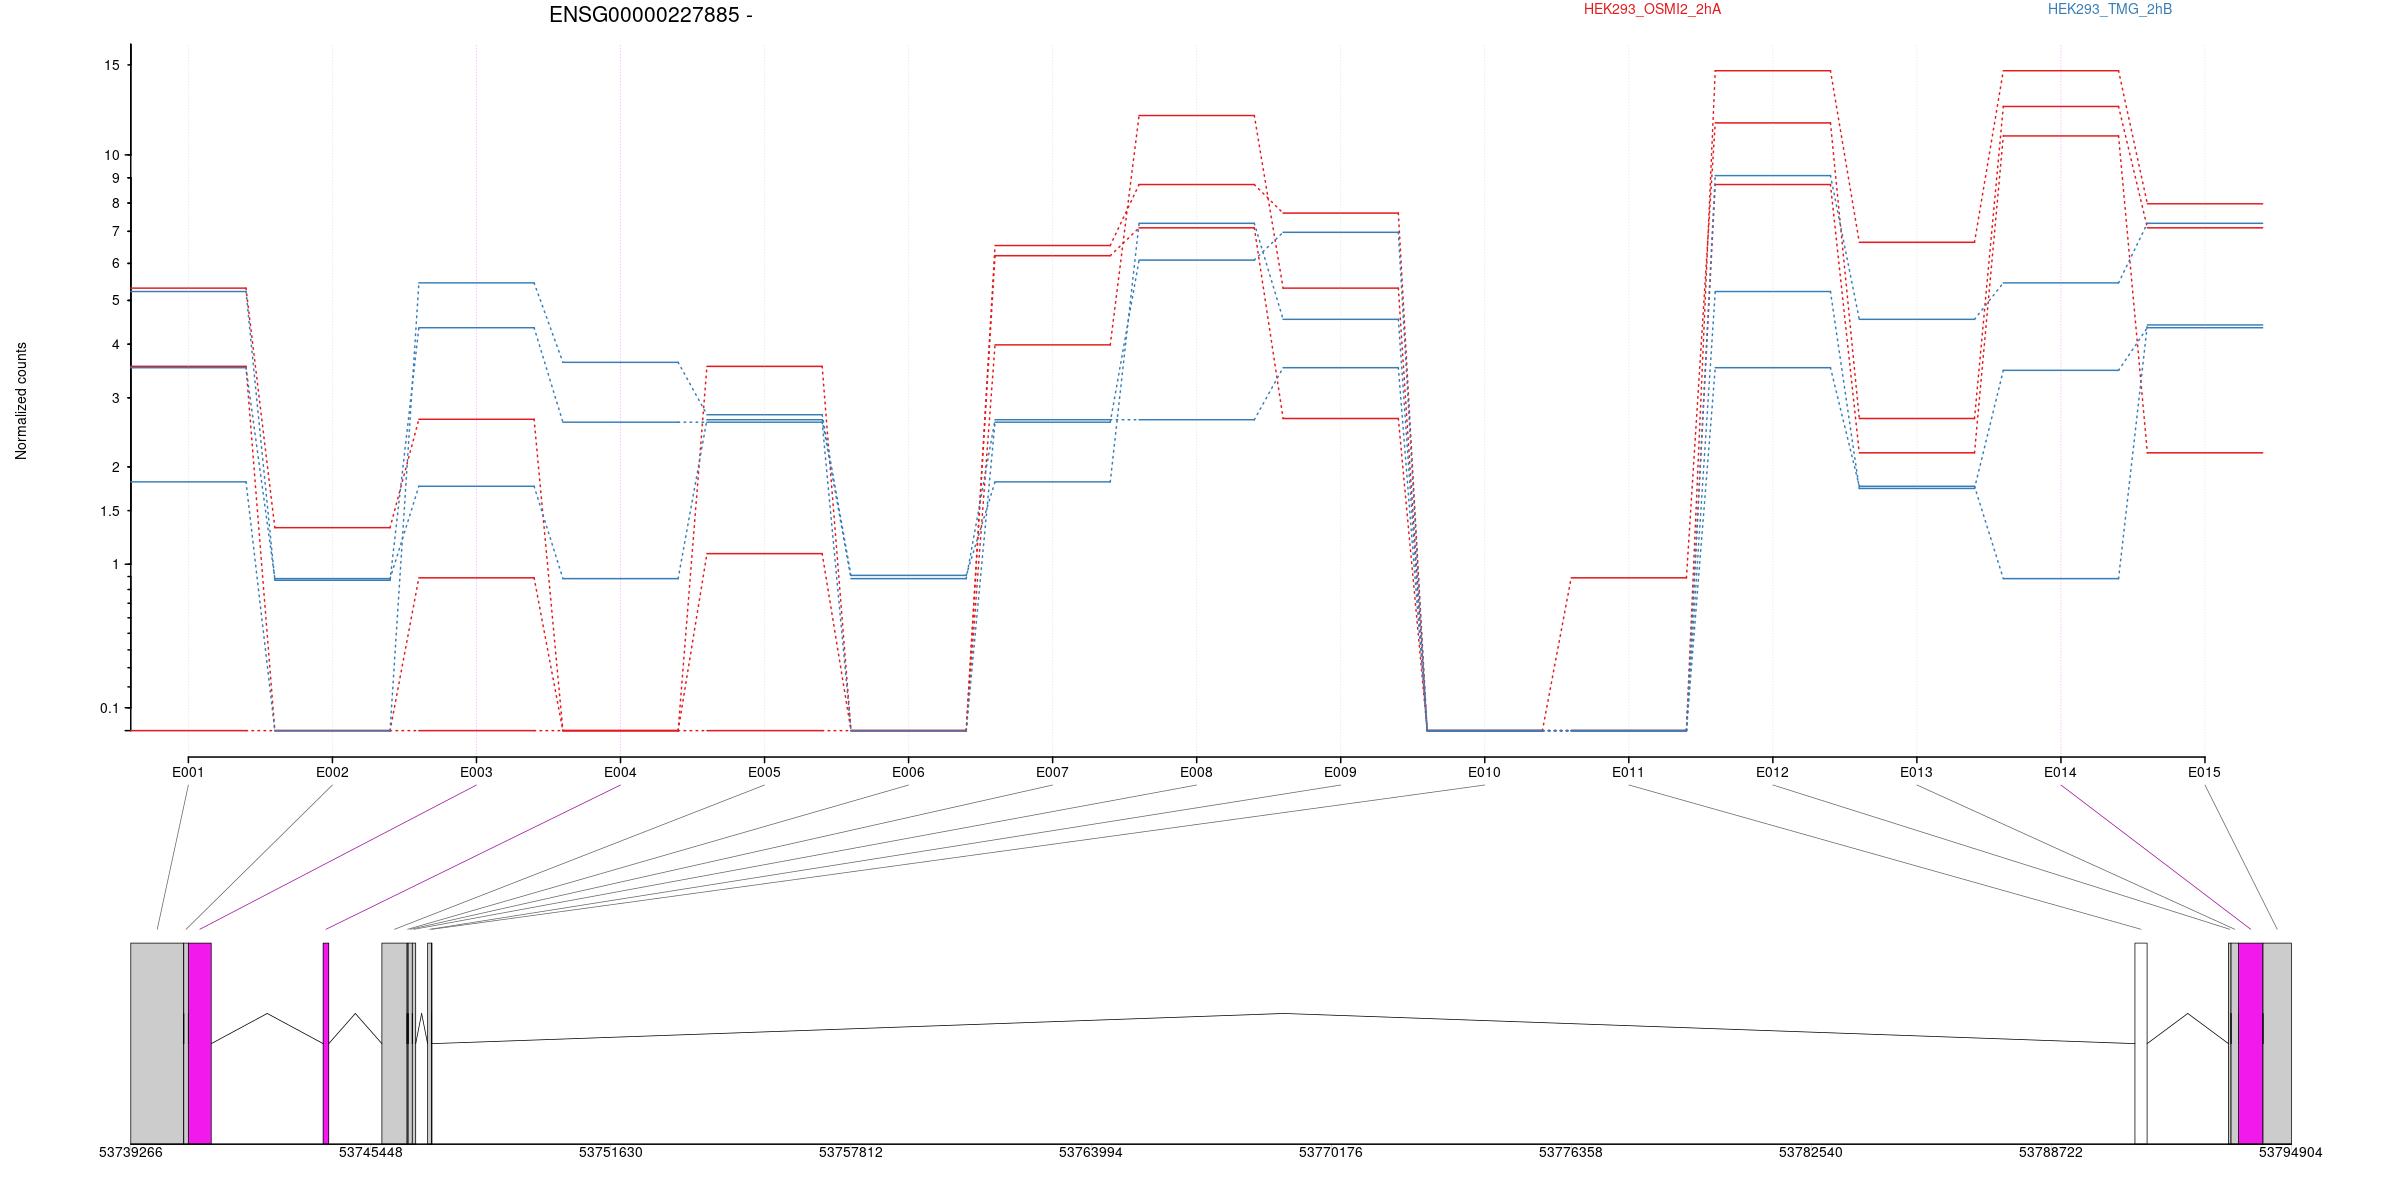The width and height of the screenshot is (2400, 1200).
Task: Click the red line at E002
Action: tap(332, 527)
